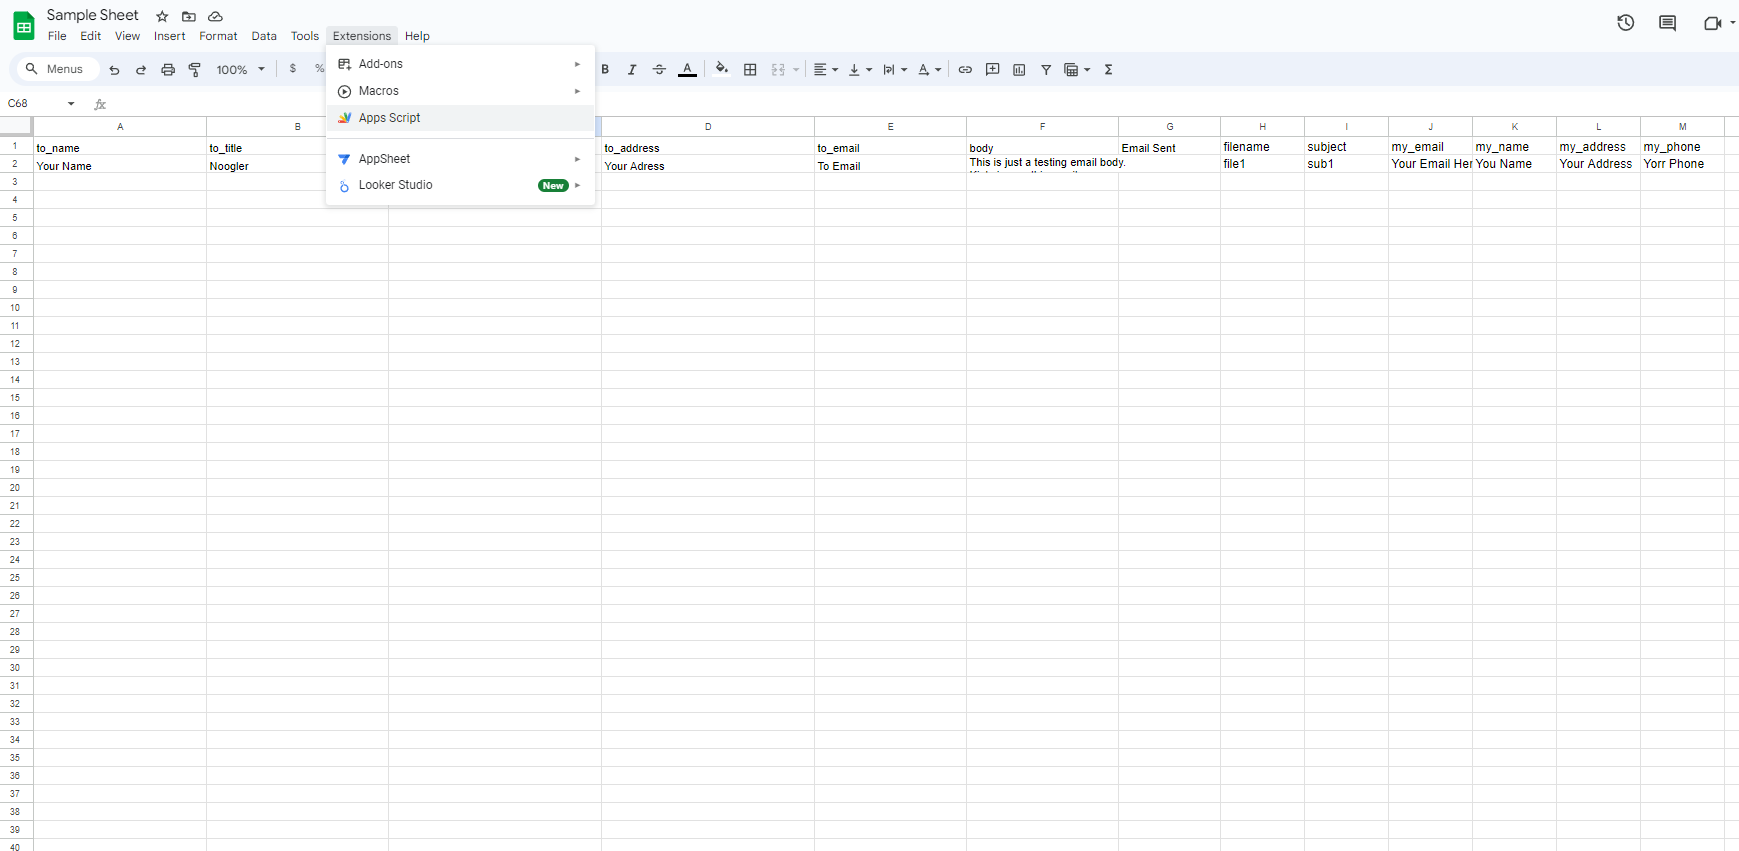Open the zoom 100% dropdown

pos(241,70)
